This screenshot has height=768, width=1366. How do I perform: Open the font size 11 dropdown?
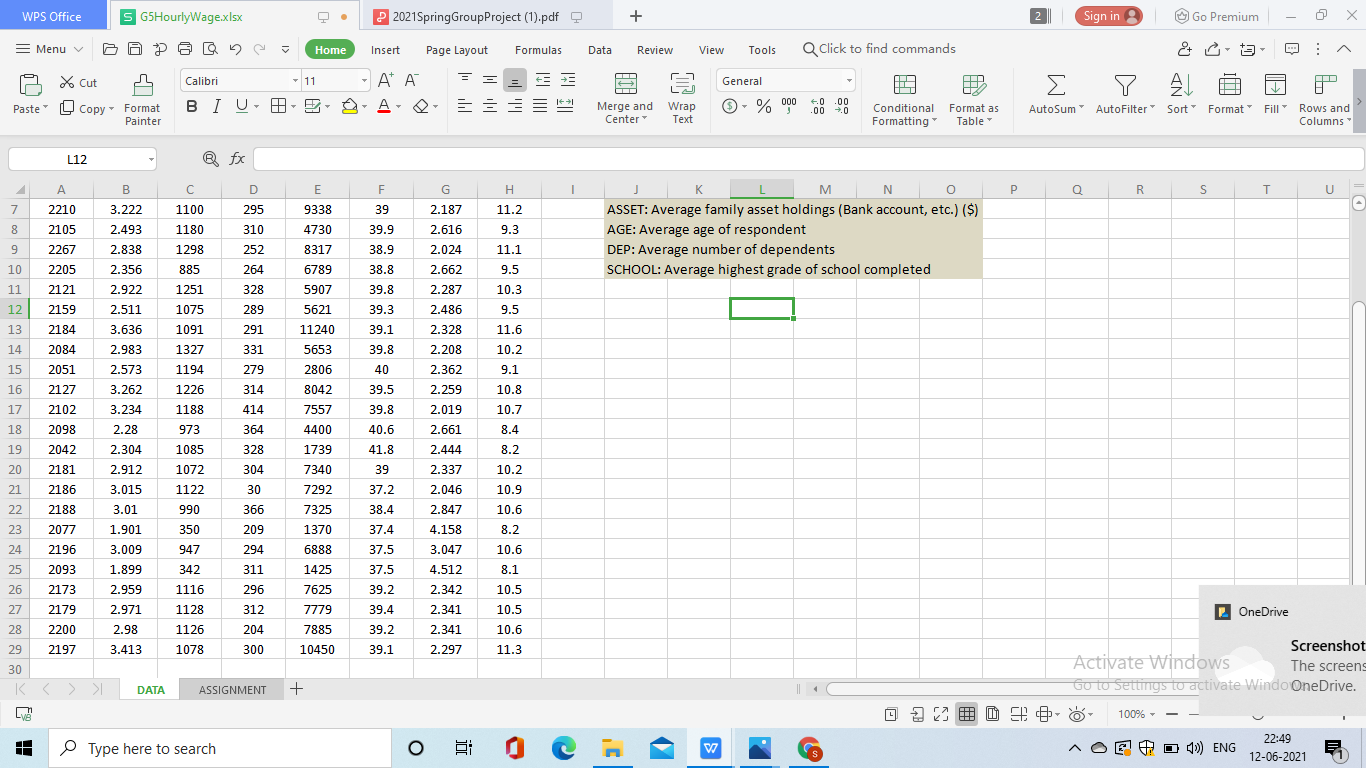[364, 81]
